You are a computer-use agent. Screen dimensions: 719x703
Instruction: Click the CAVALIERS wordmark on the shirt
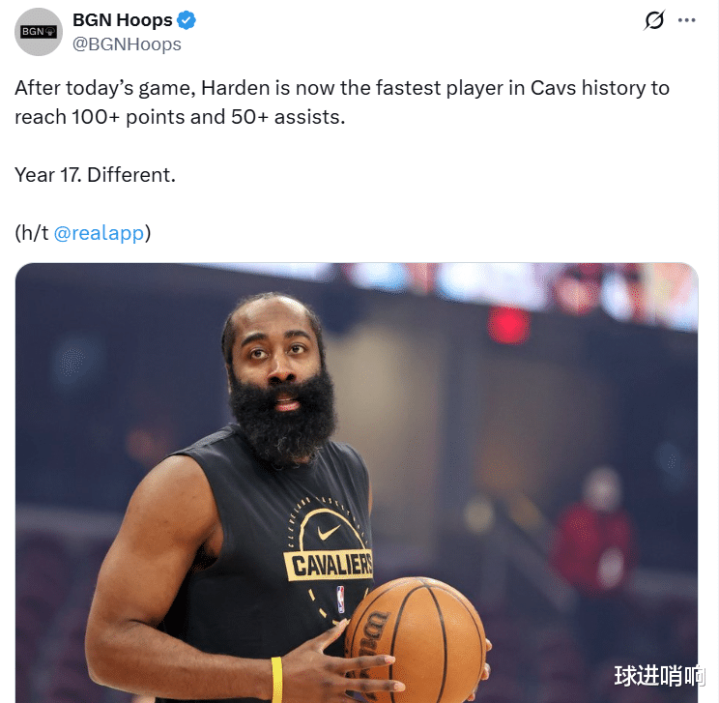328,565
